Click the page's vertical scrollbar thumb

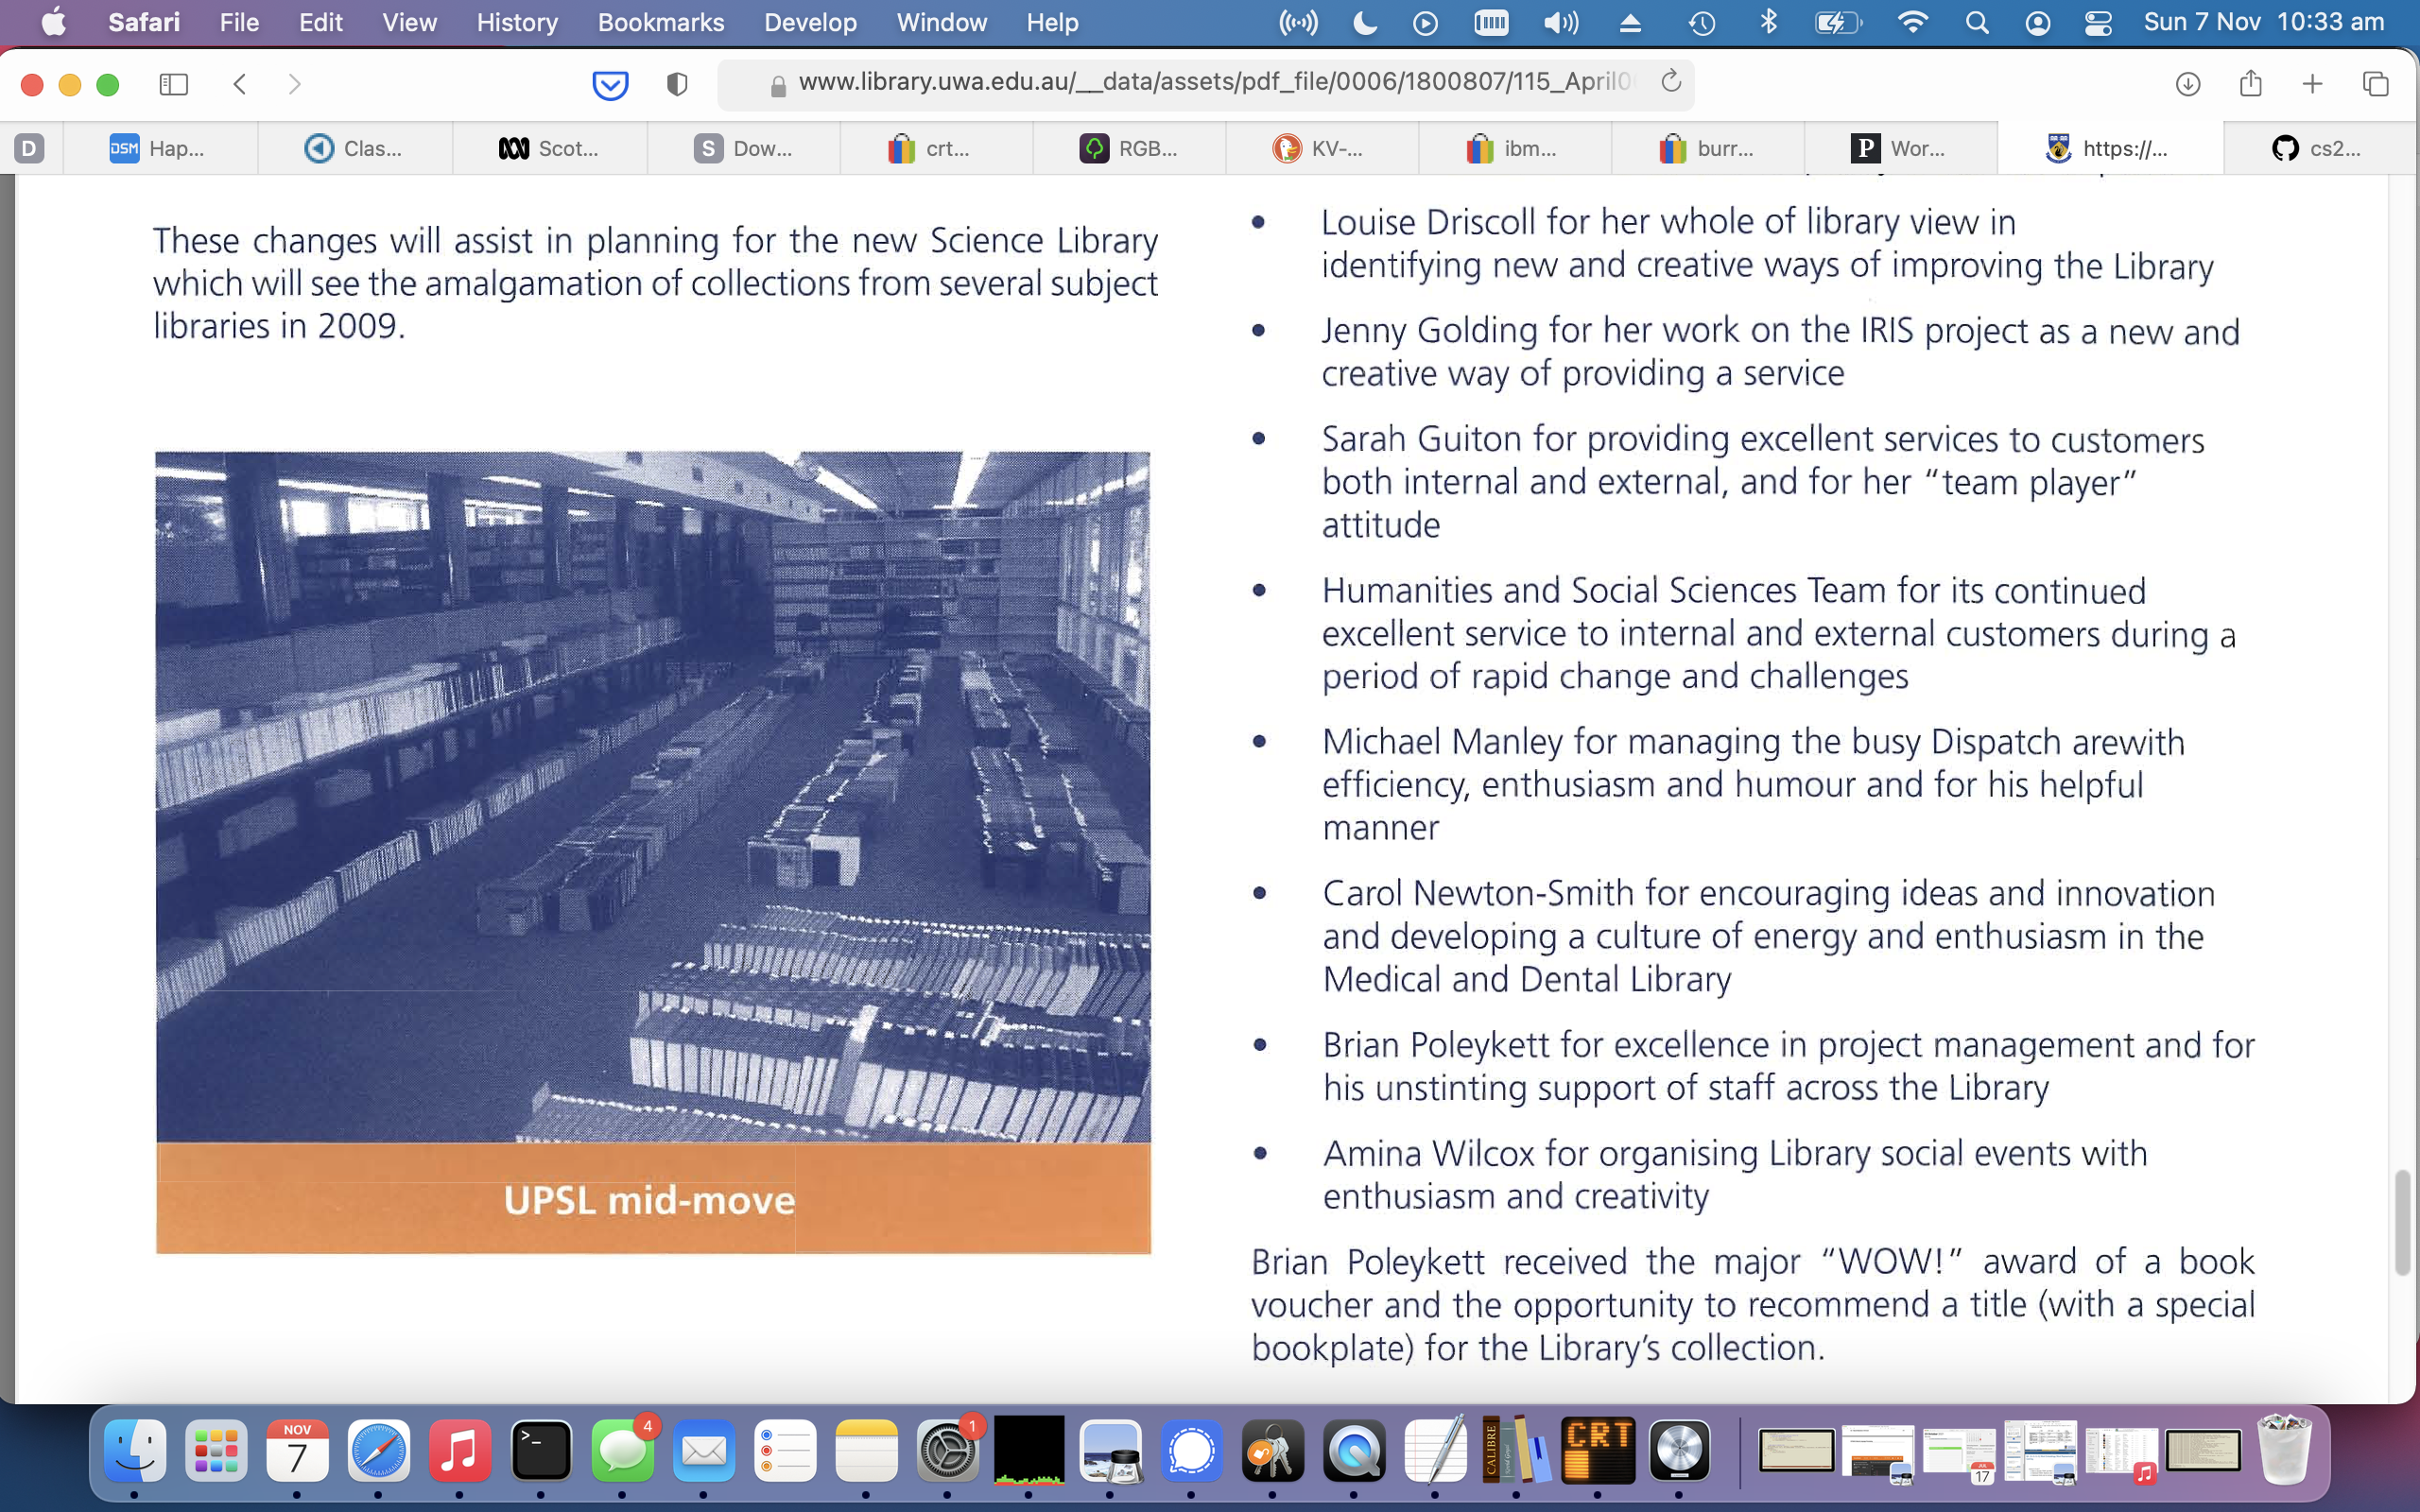pos(2402,1222)
